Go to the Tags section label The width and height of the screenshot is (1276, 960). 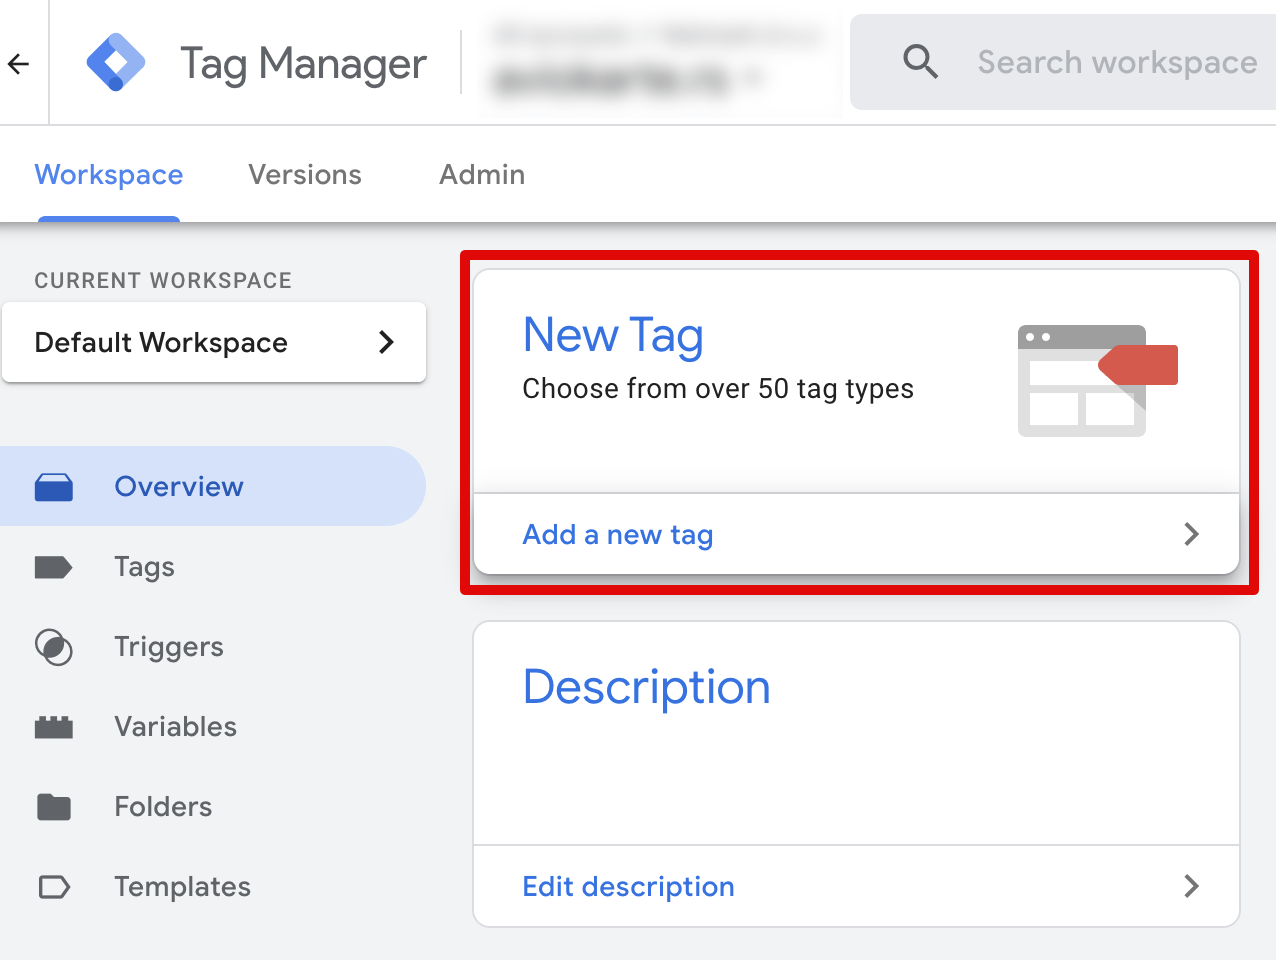click(144, 567)
